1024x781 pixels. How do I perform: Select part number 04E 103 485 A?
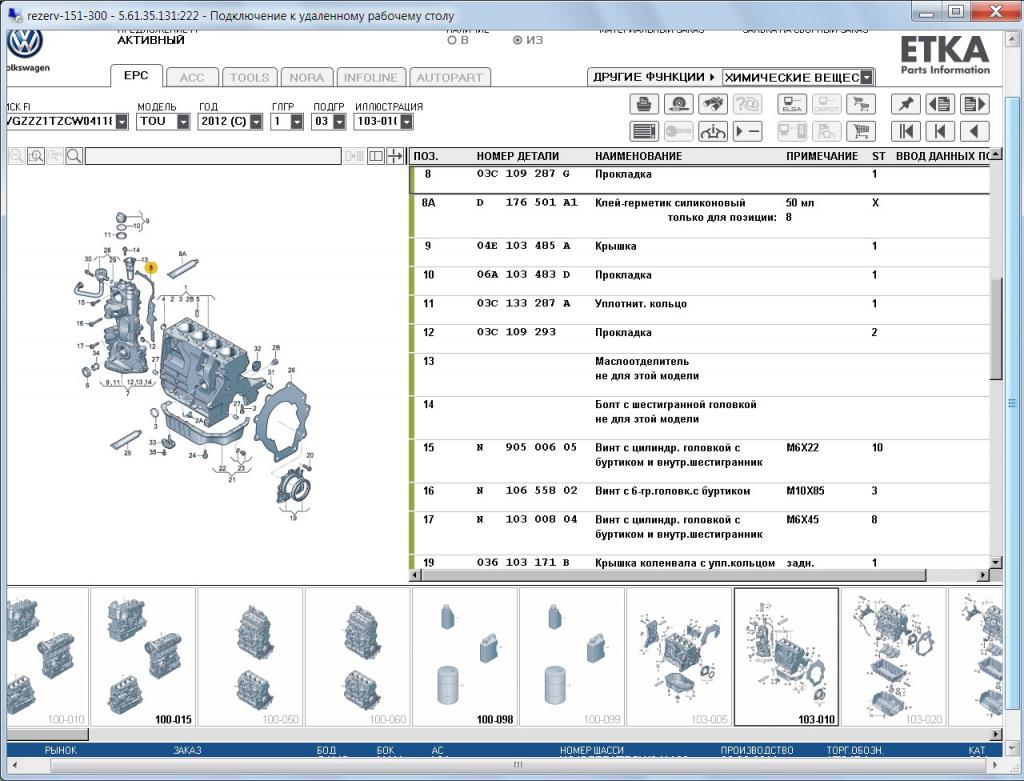(x=523, y=246)
